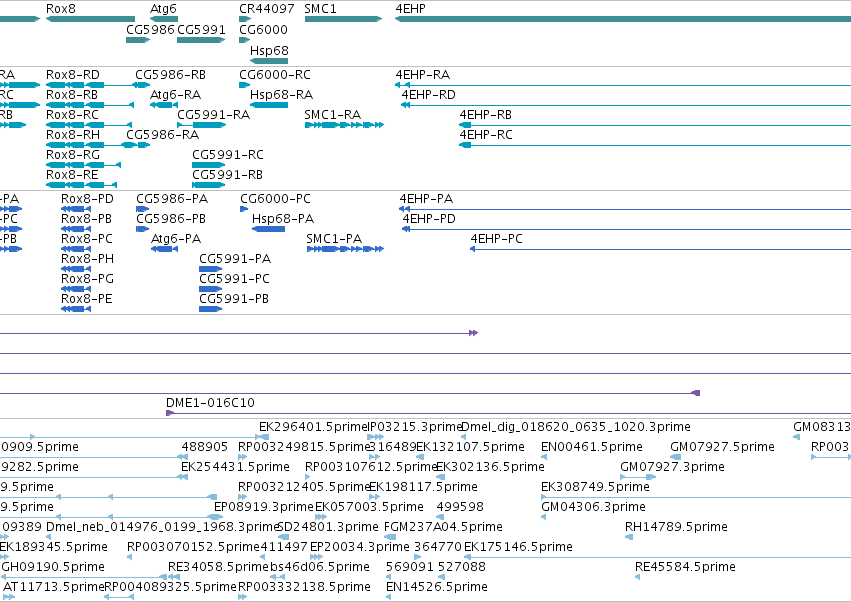The image size is (851, 602).
Task: Click the Atg6-RA transcript label
Action: 175,94
